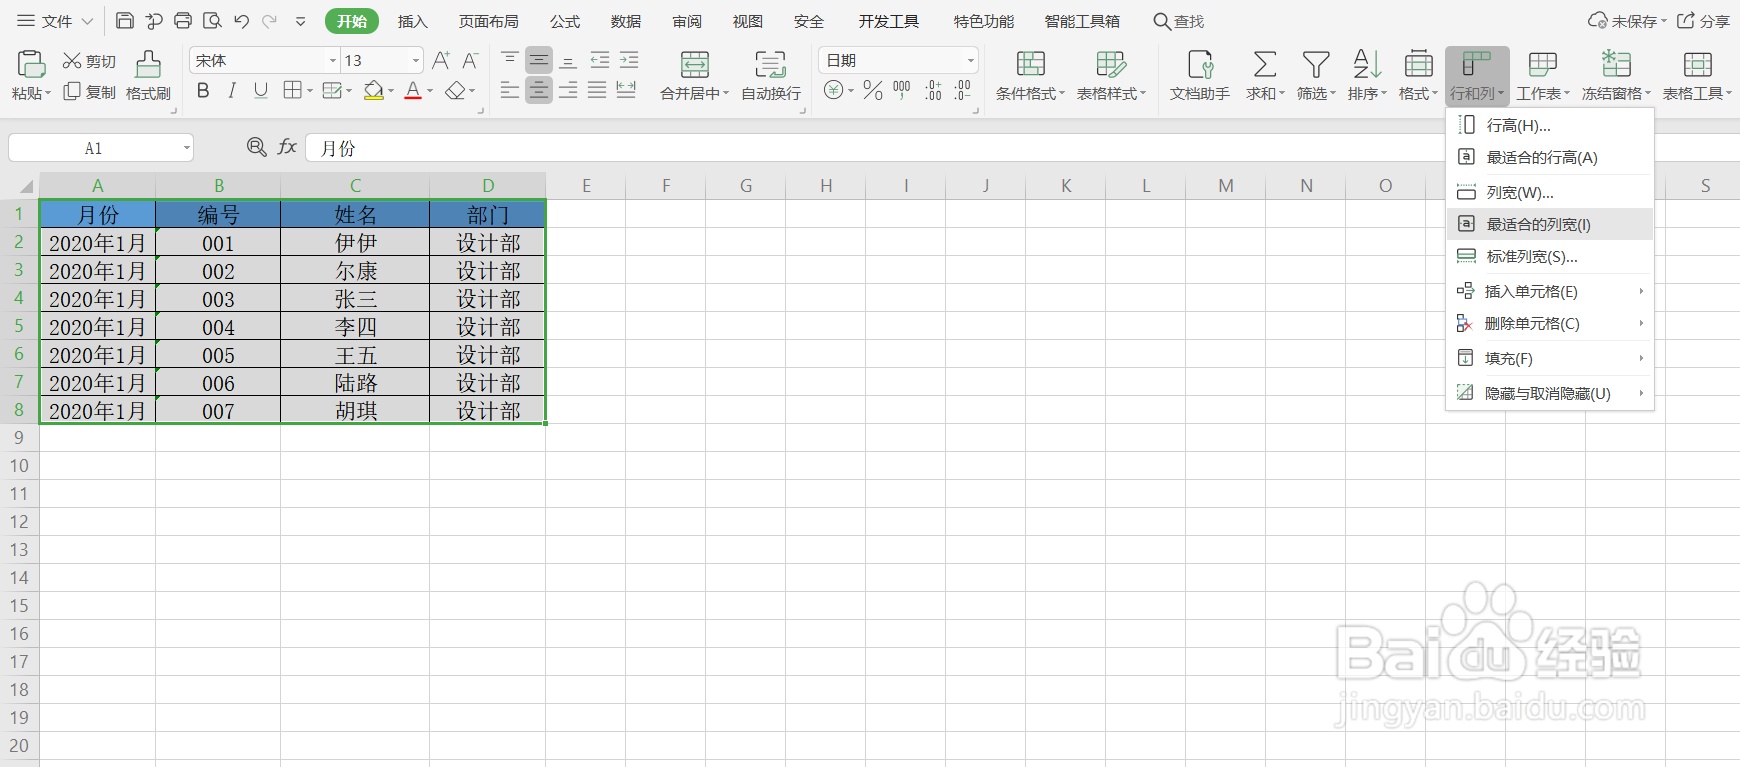The width and height of the screenshot is (1740, 767).
Task: Increase decimal places icon
Action: (933, 91)
